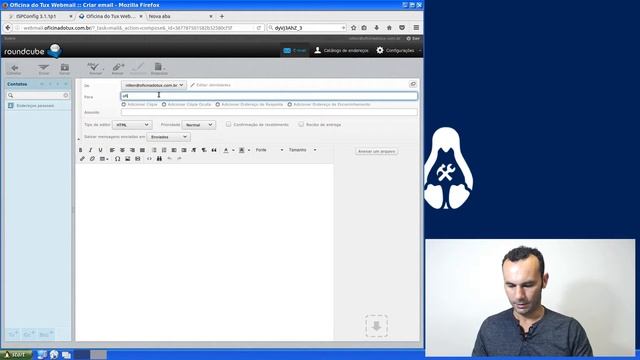Open the editor type HTML dropdown
This screenshot has height=360, width=640.
click(x=132, y=124)
